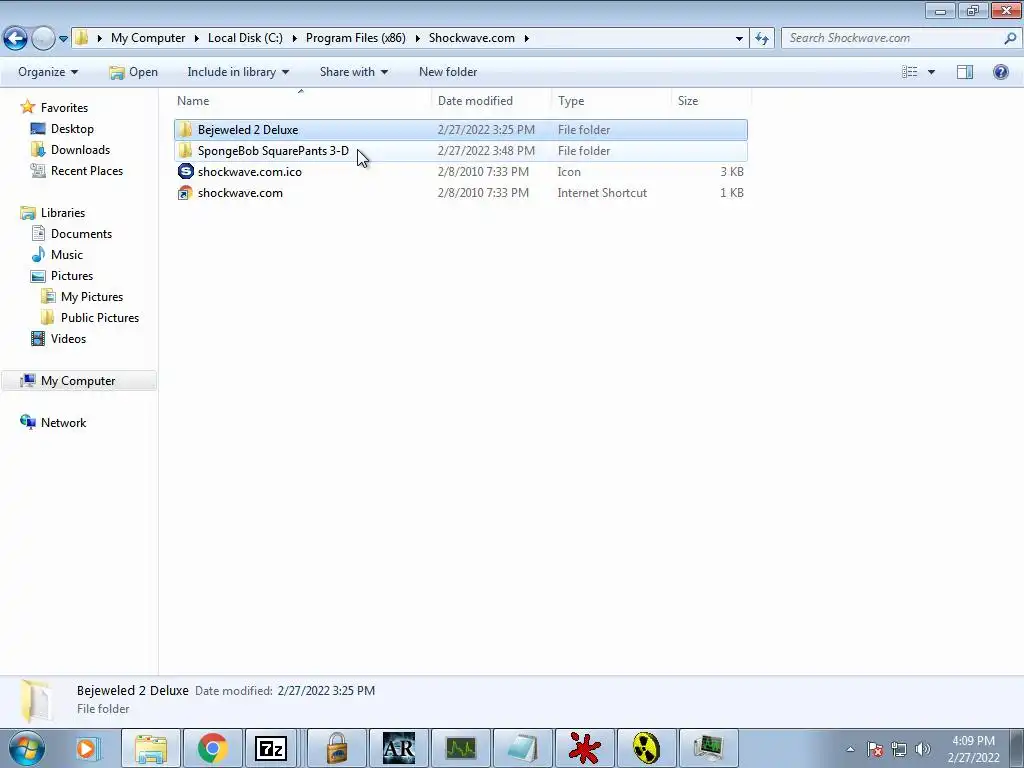Open 7-Zip from the taskbar
1024x768 pixels.
point(273,748)
